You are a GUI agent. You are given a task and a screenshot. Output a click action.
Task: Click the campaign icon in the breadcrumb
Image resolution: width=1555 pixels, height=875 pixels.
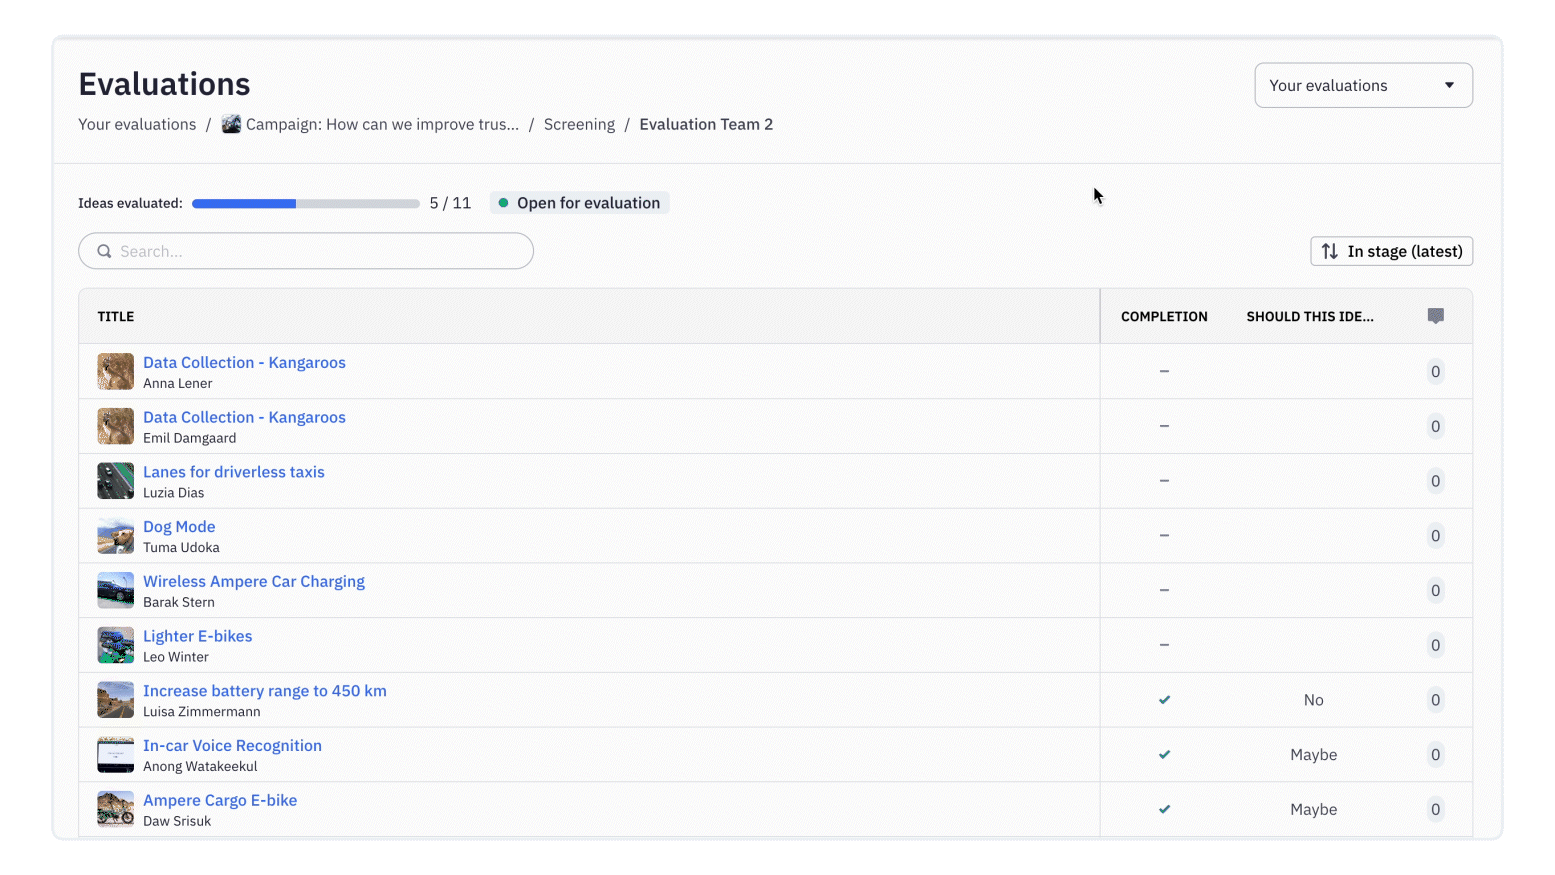231,124
